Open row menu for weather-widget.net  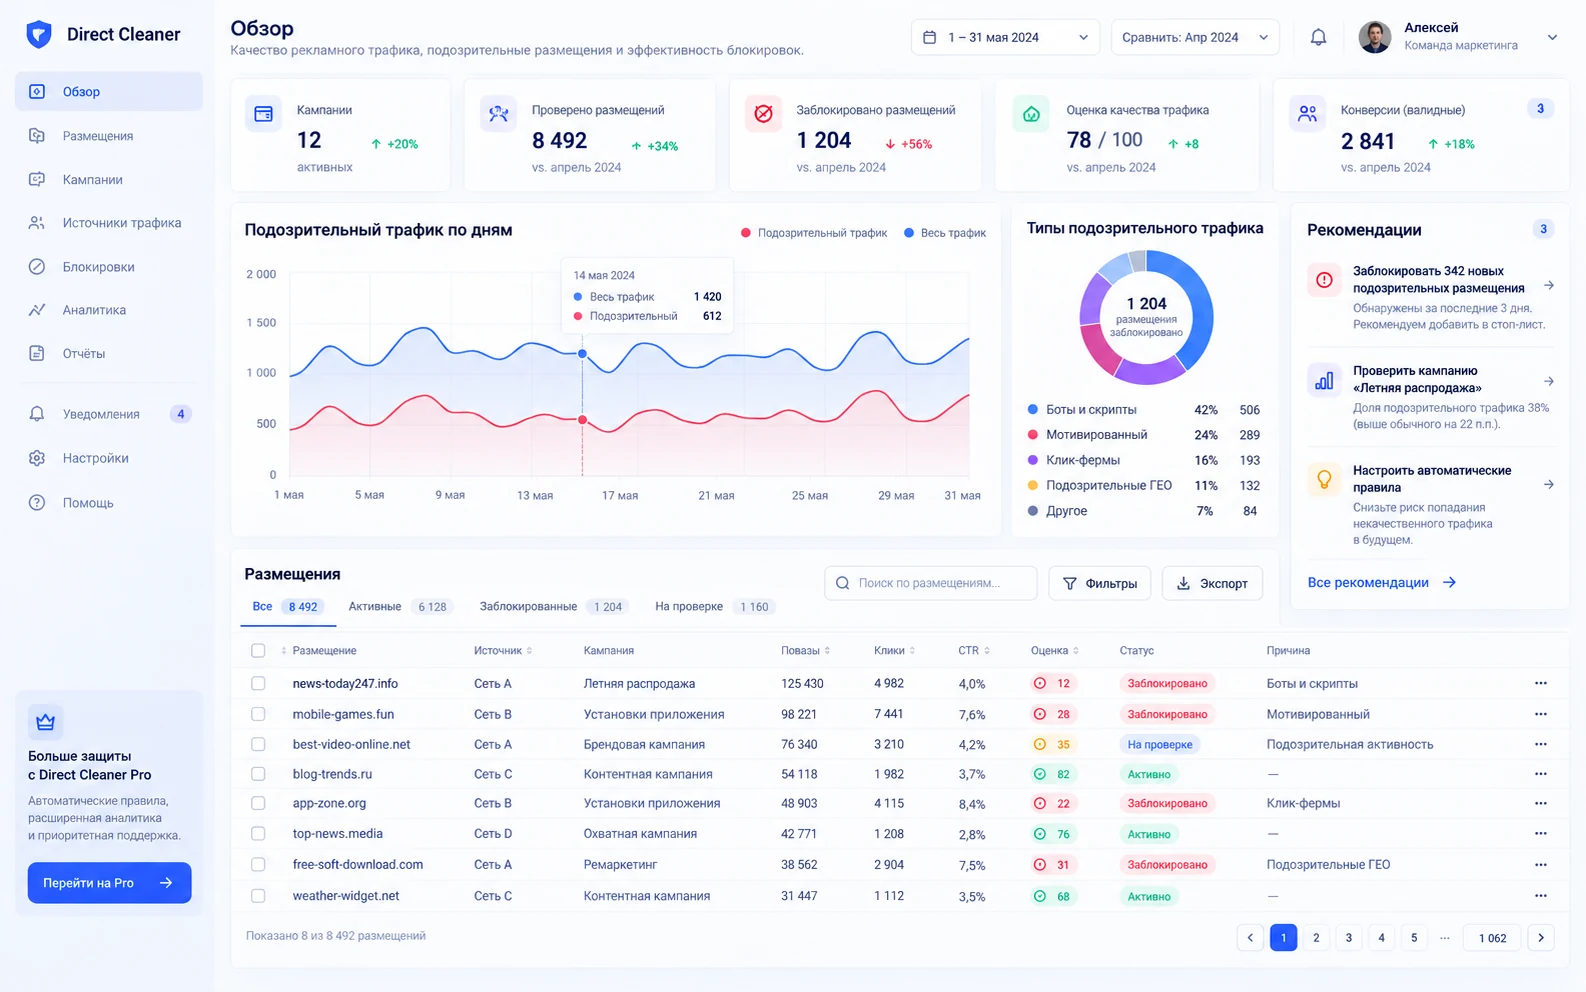pos(1541,896)
